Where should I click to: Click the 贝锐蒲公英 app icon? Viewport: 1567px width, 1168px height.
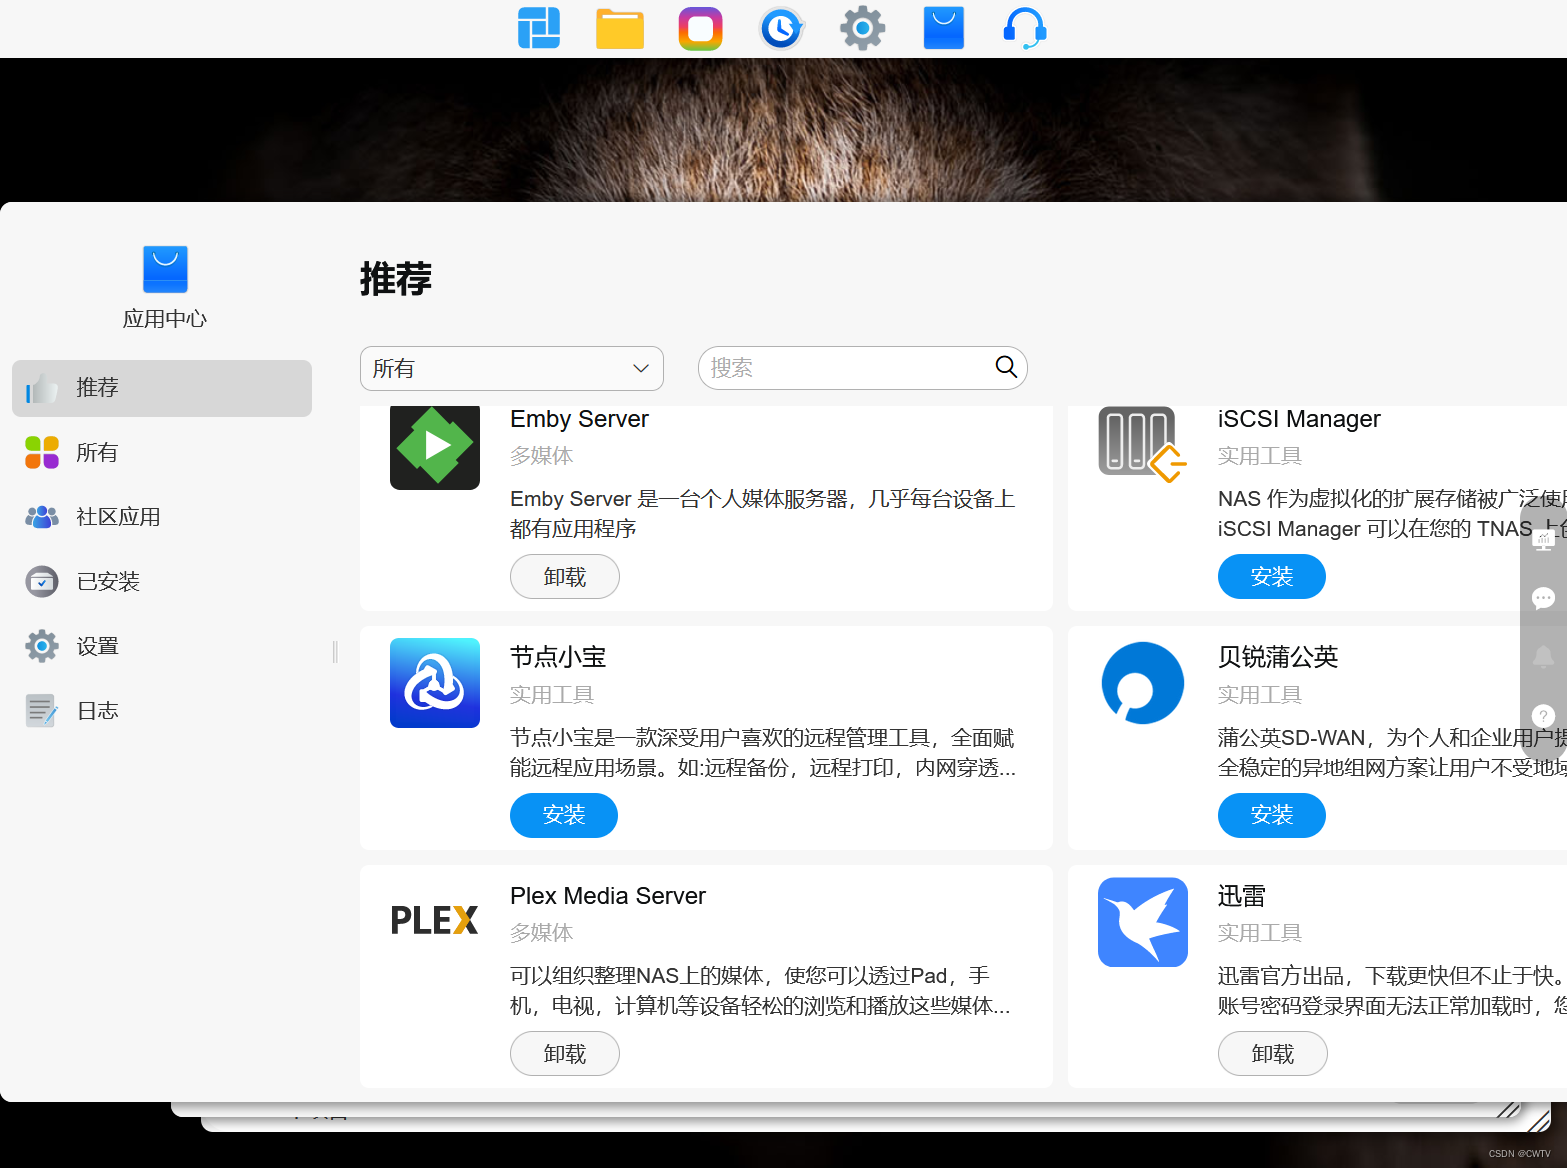point(1143,683)
